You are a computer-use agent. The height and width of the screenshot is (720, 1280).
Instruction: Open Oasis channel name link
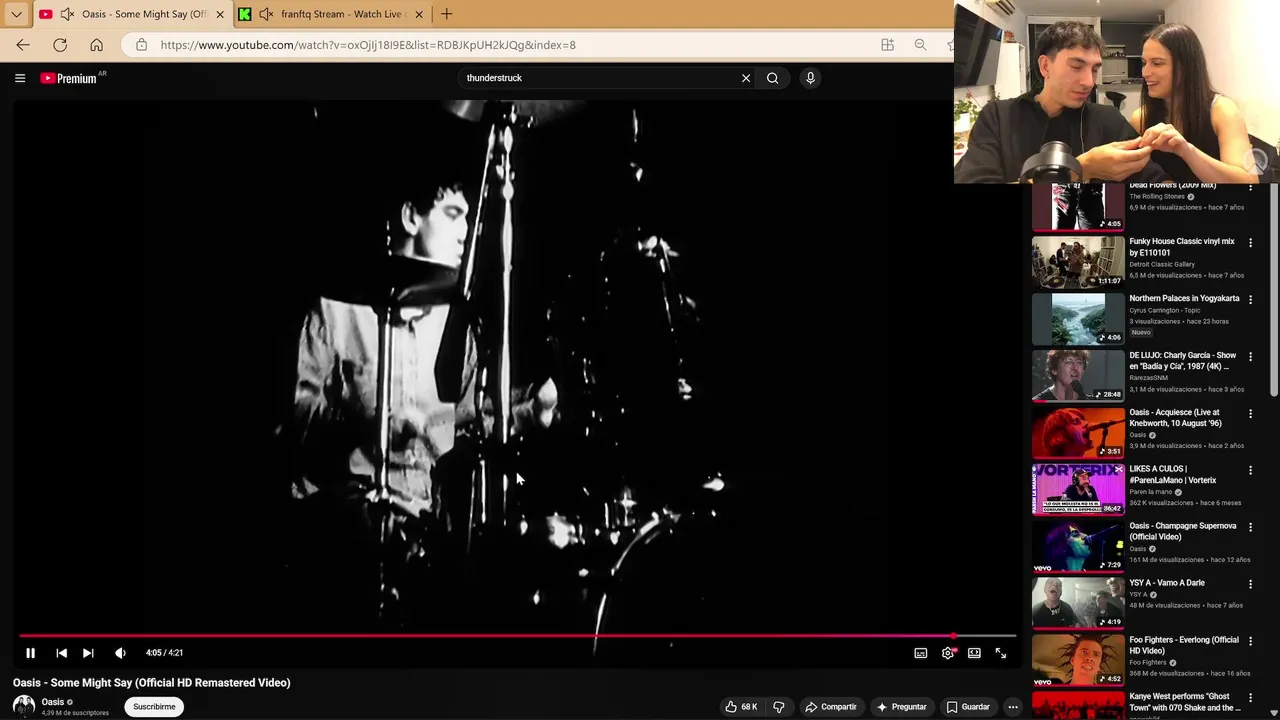pyautogui.click(x=53, y=702)
